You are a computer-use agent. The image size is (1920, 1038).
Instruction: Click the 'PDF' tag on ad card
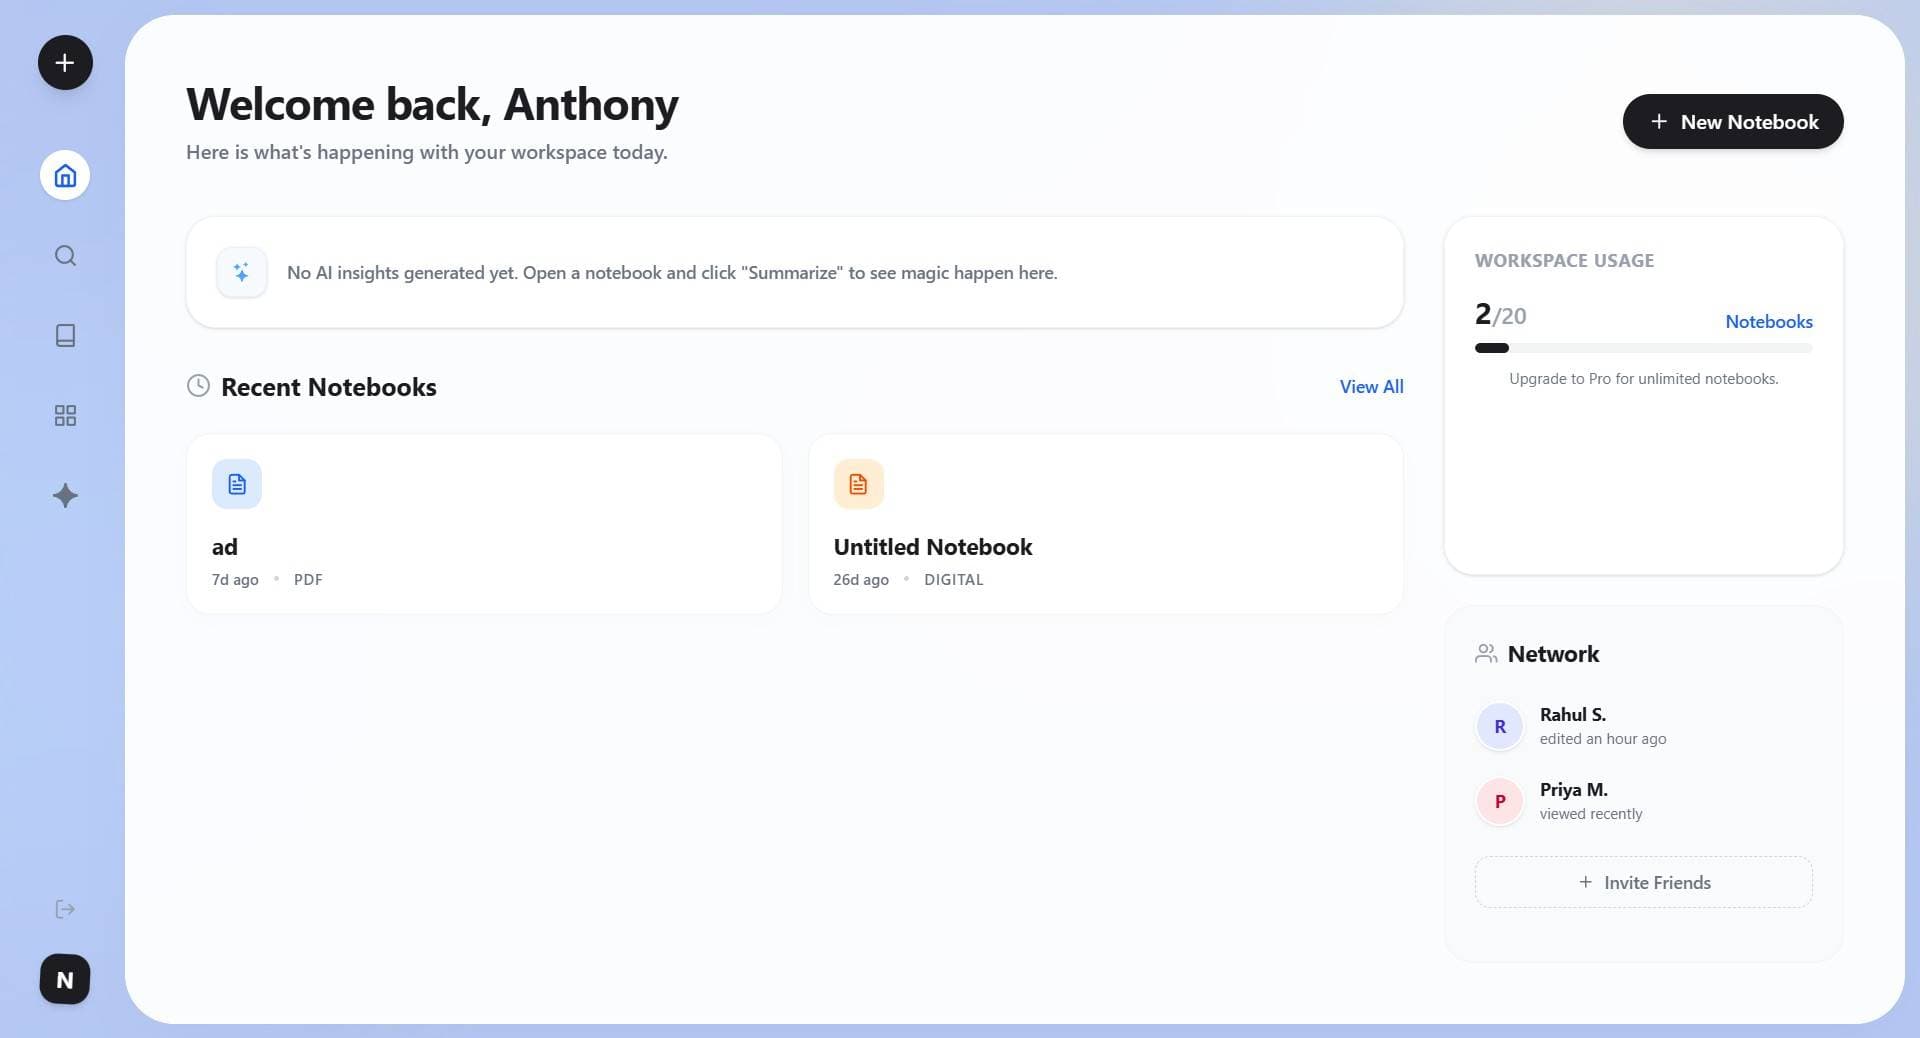coord(308,580)
